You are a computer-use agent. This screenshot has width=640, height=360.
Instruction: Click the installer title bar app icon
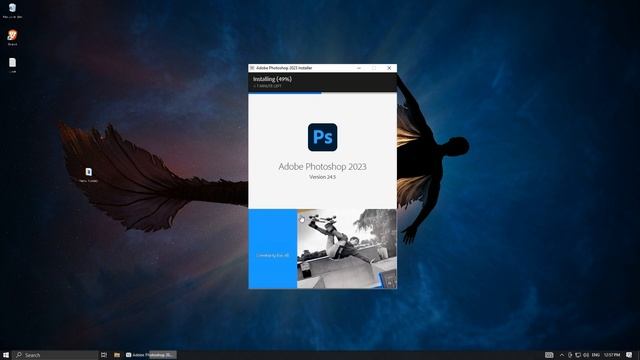point(252,68)
